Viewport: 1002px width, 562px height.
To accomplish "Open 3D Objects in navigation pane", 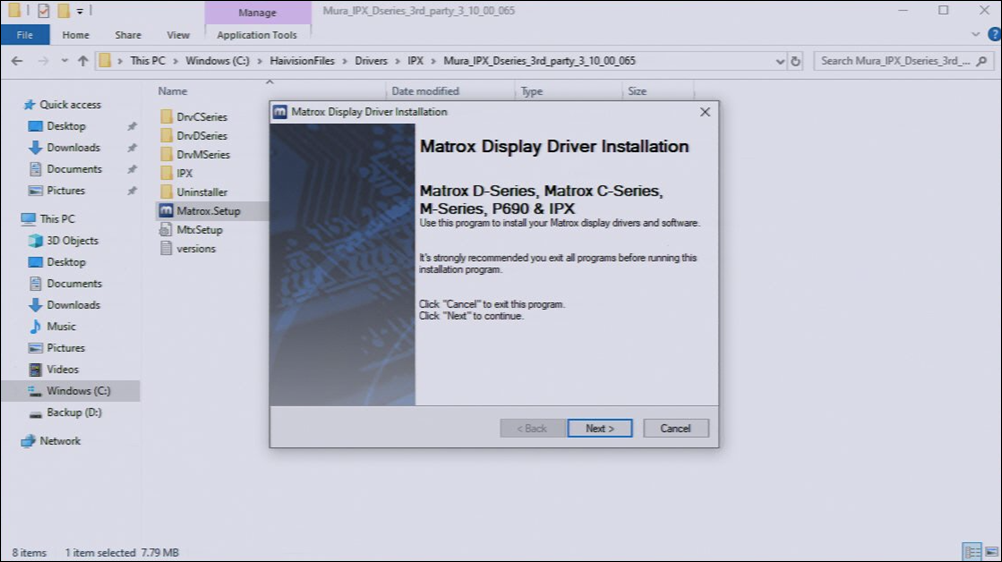I will click(72, 240).
